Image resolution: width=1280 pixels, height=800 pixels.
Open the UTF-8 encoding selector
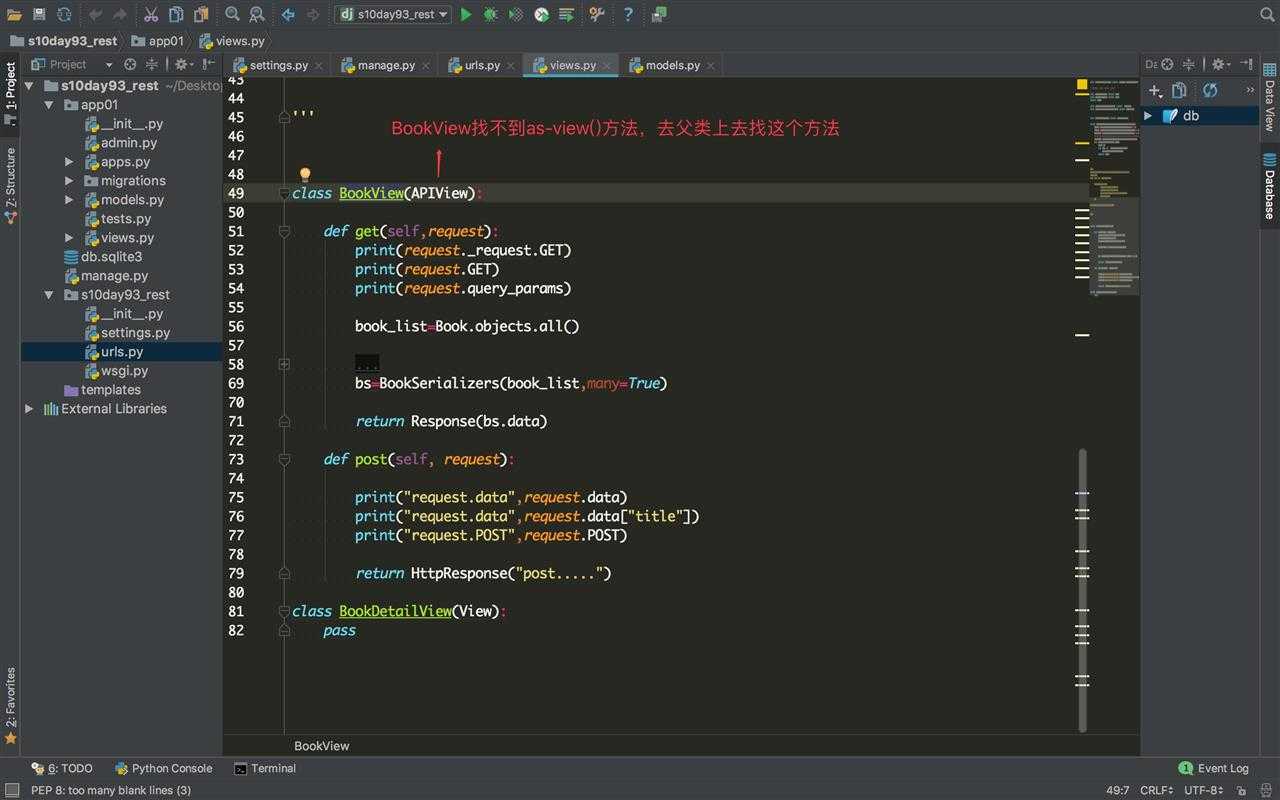(1203, 790)
